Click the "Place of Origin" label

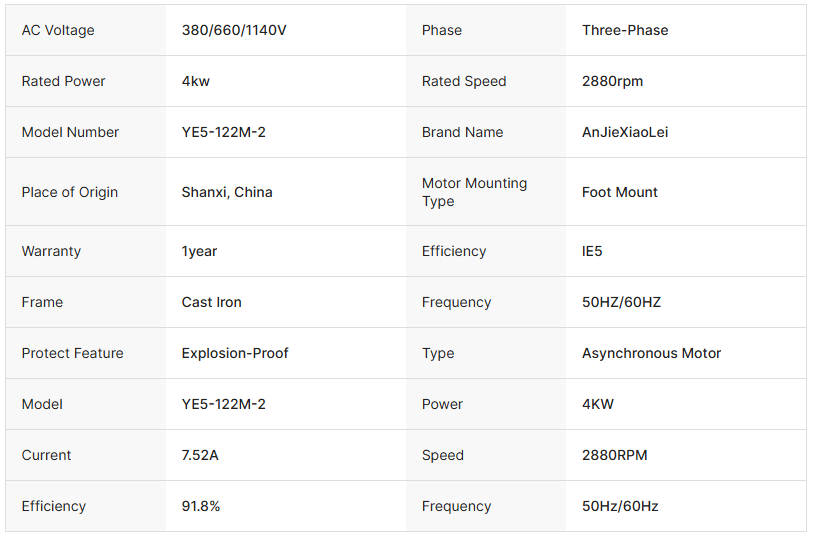69,192
